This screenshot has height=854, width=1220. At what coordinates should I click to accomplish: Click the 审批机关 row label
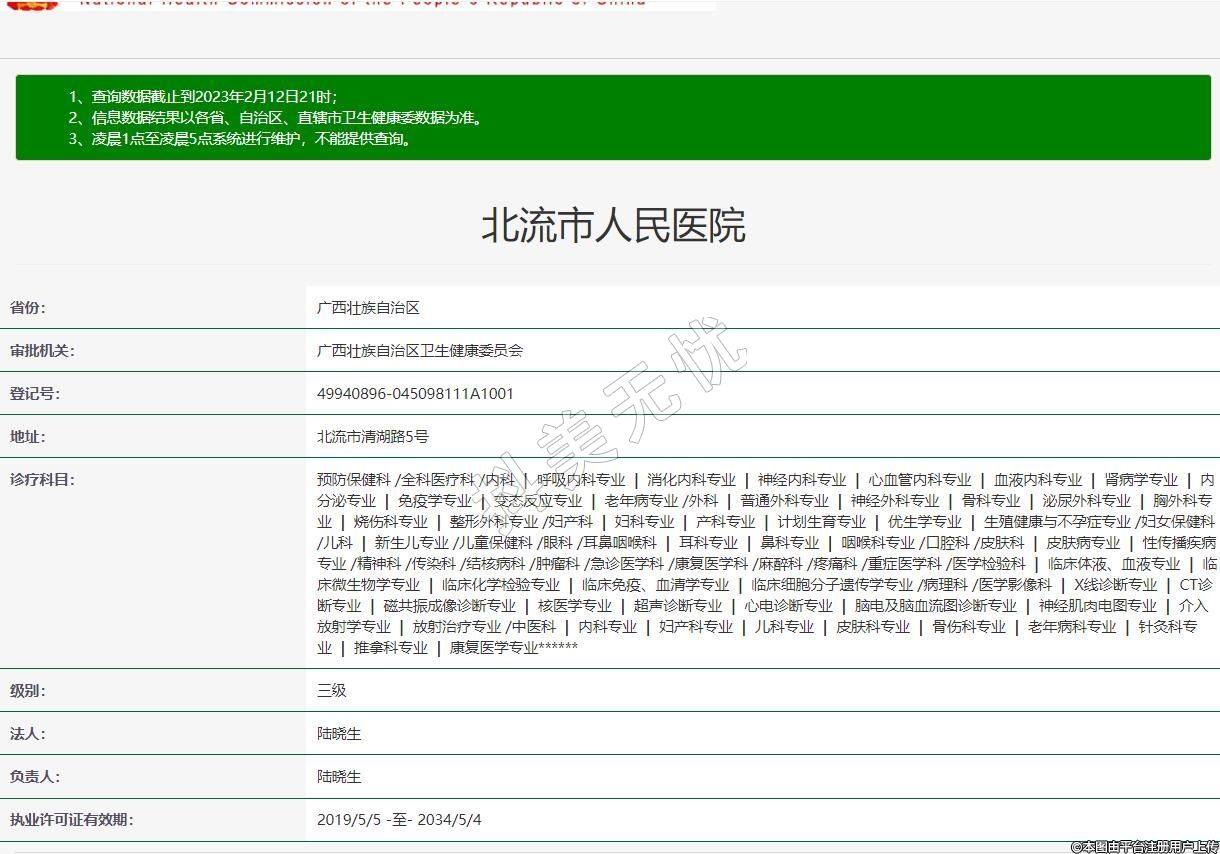(42, 351)
